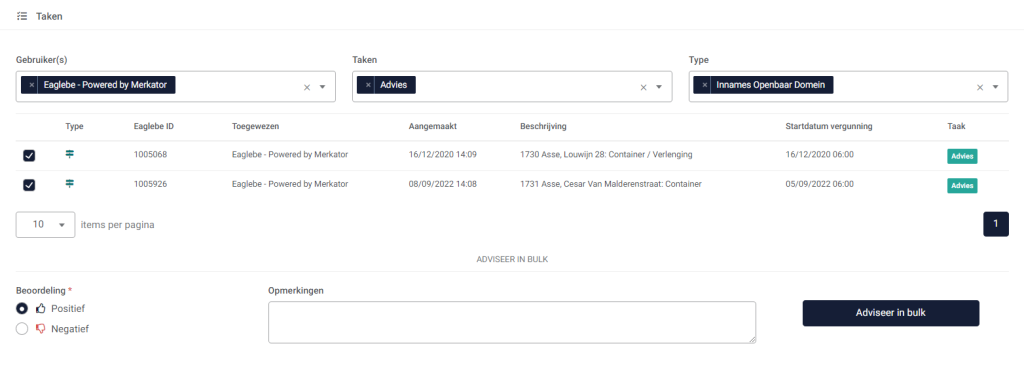Clear all selections in Type filter
1024x386 pixels.
980,88
